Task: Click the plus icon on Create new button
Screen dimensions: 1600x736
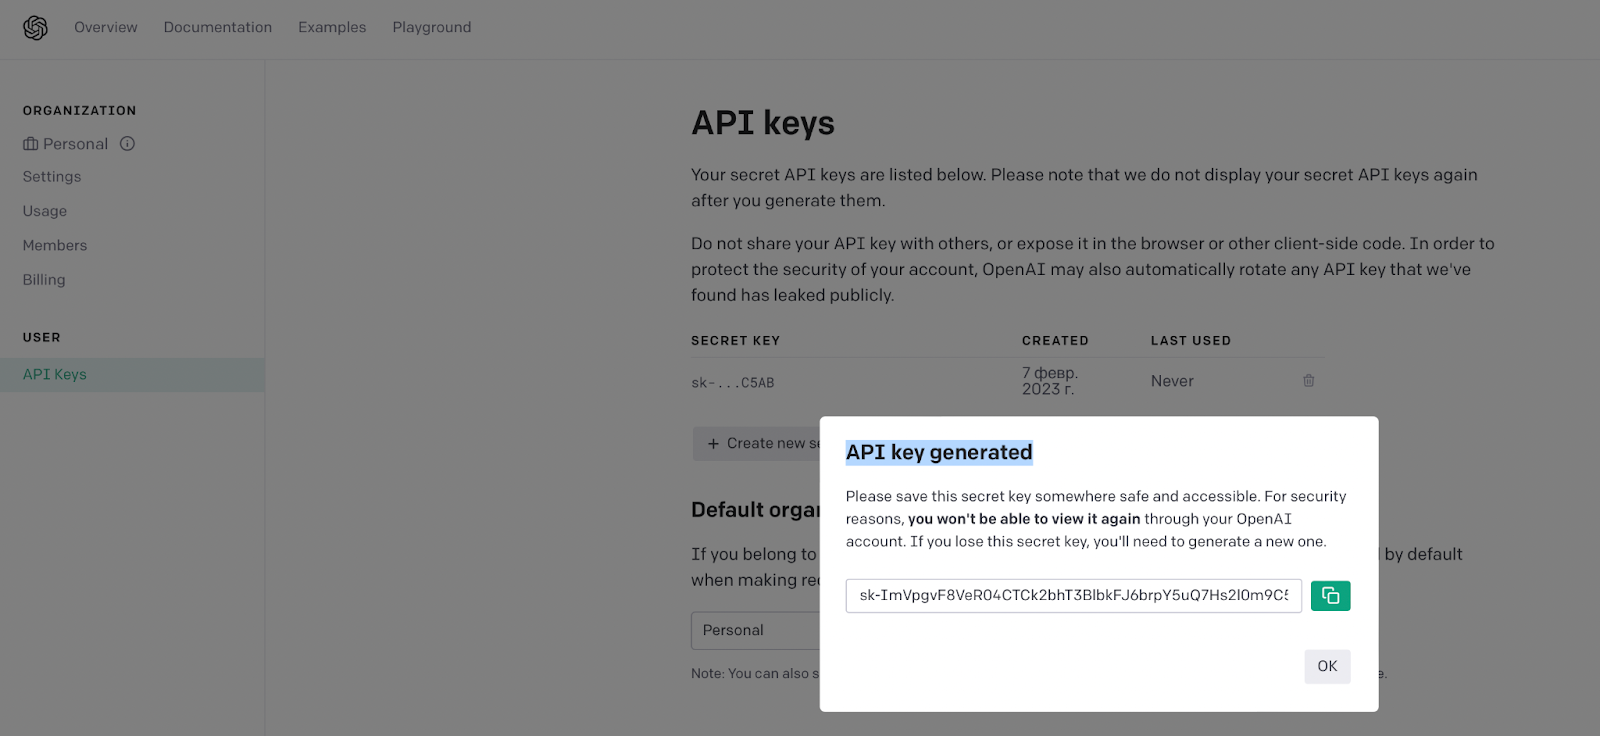Action: [713, 444]
